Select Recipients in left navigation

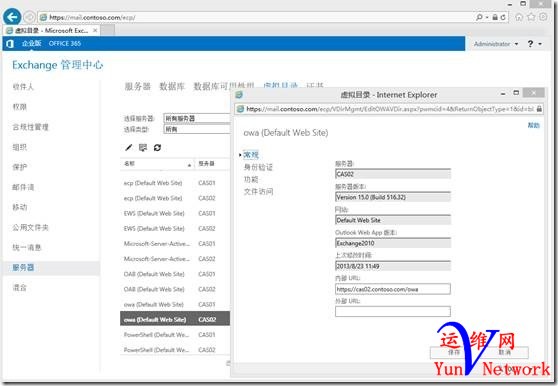tap(23, 86)
